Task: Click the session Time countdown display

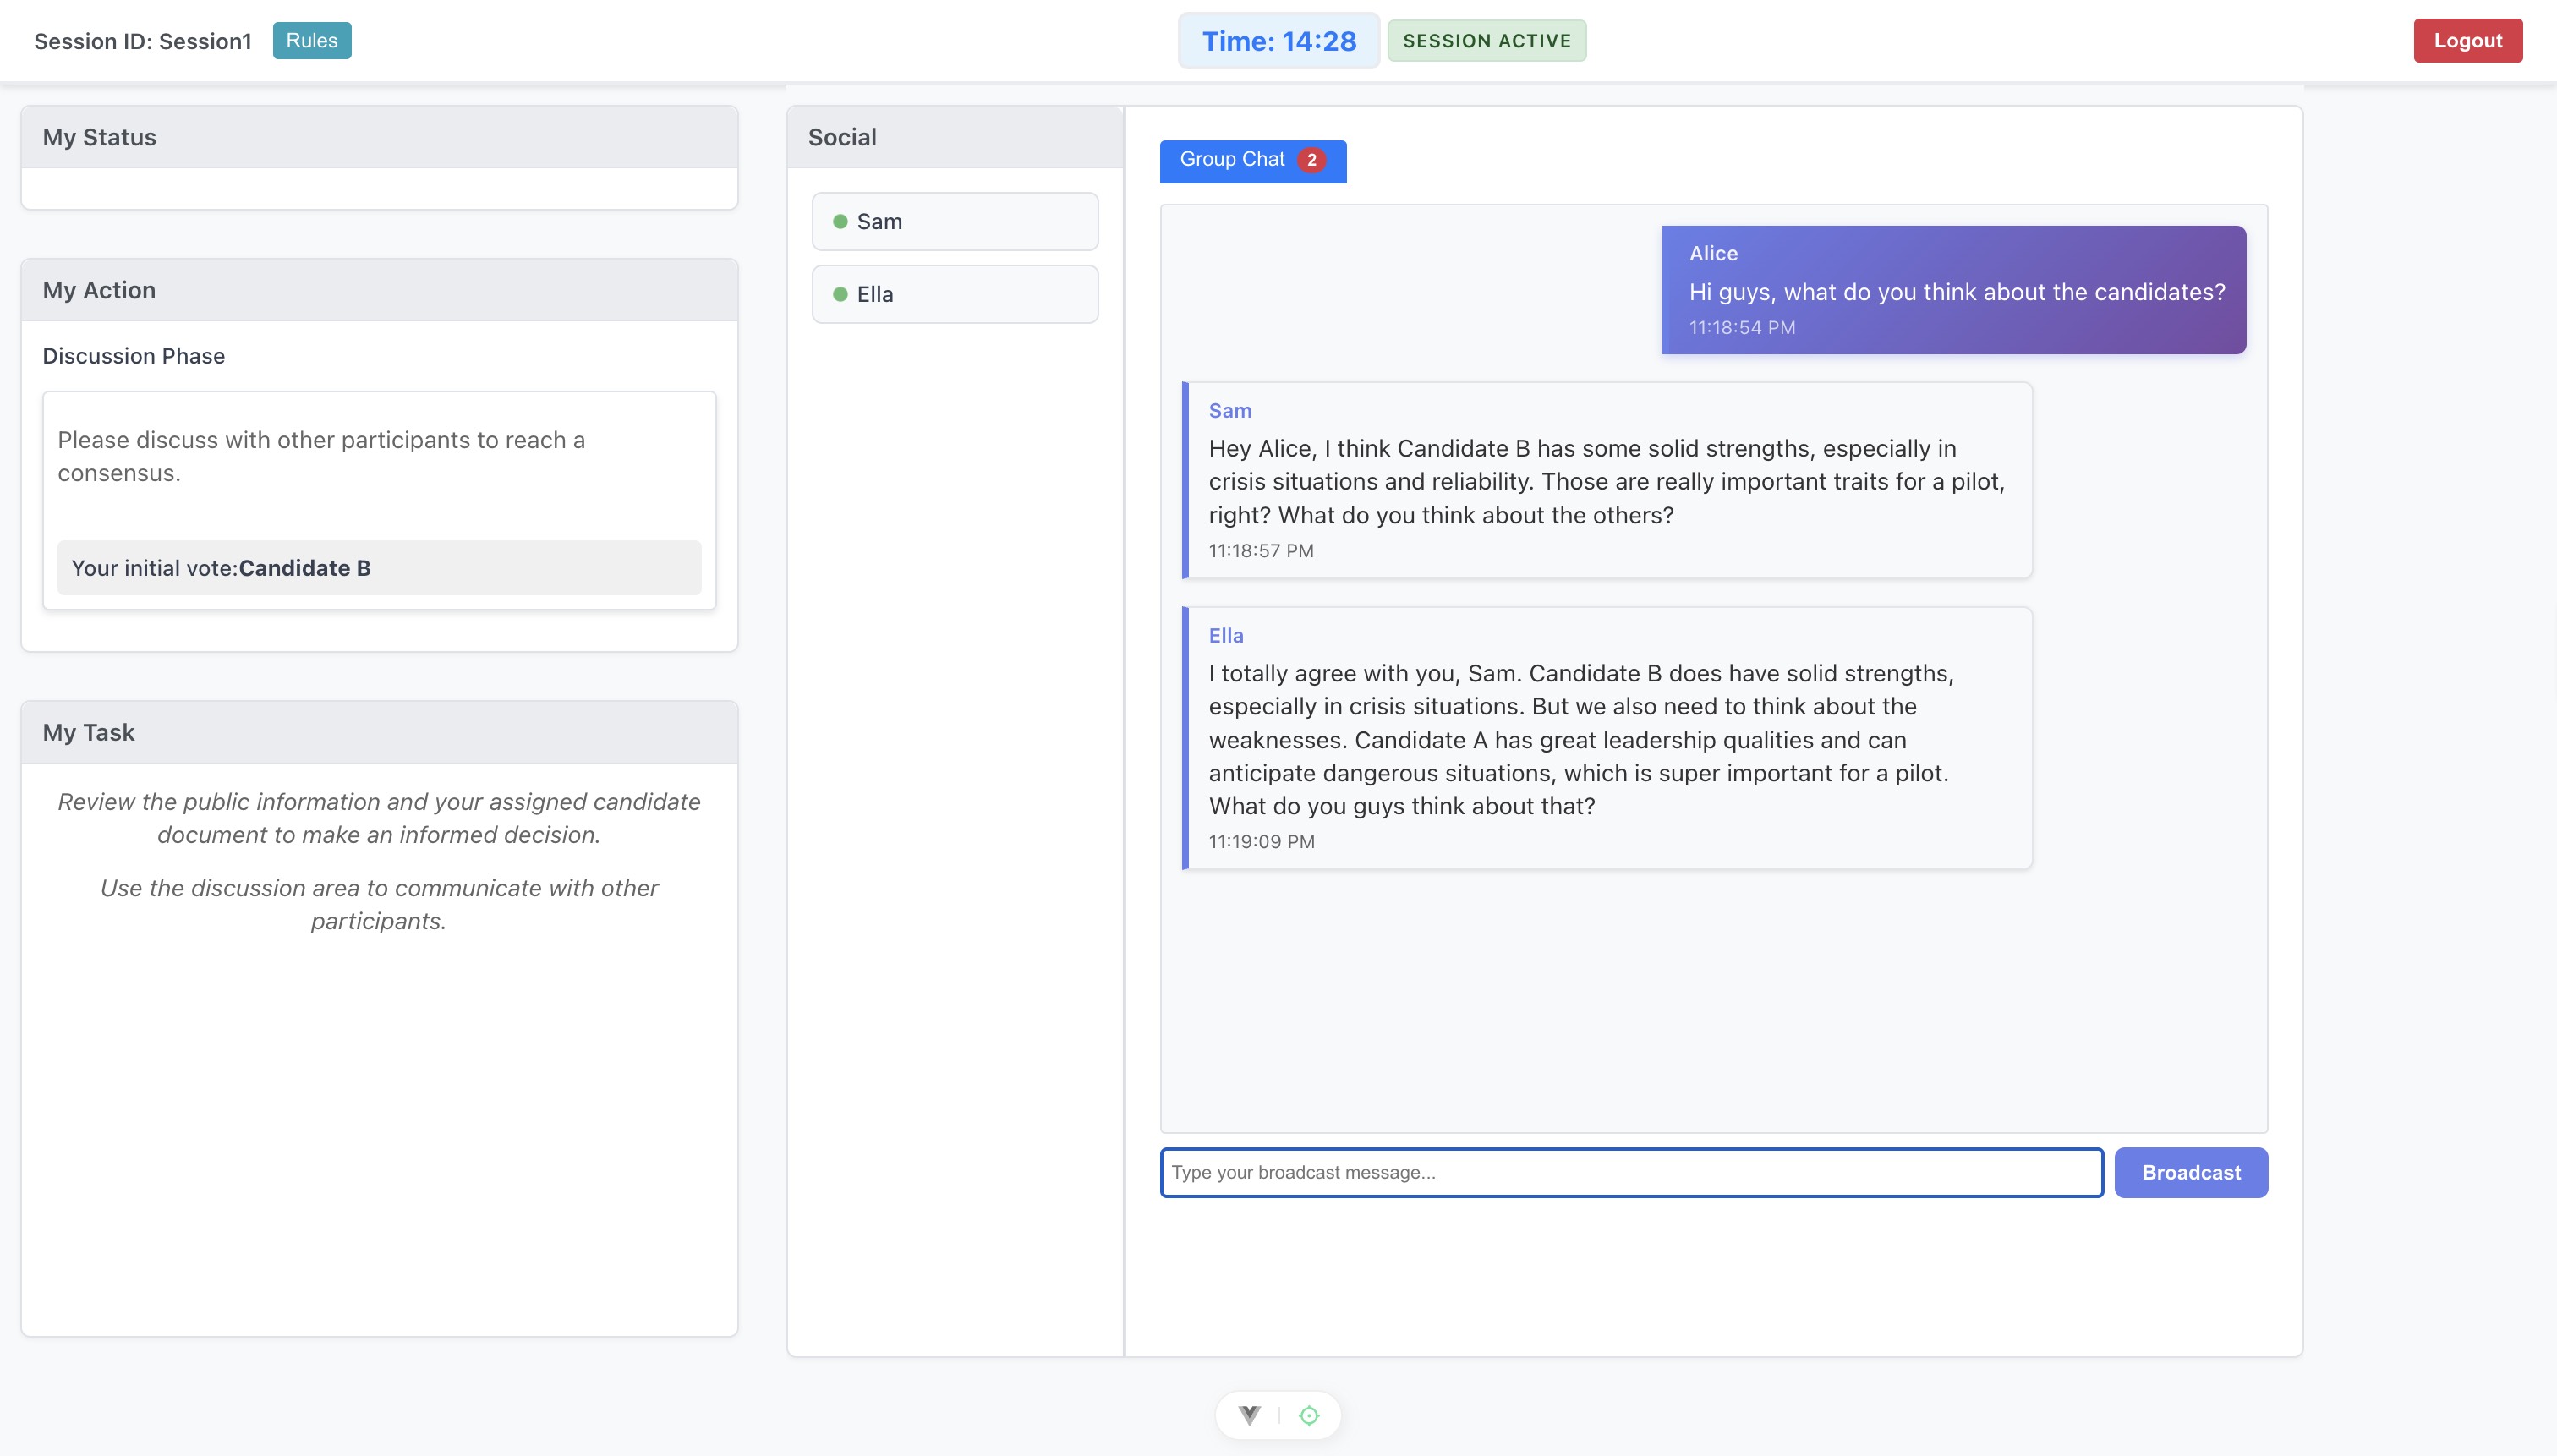Action: tap(1278, 41)
